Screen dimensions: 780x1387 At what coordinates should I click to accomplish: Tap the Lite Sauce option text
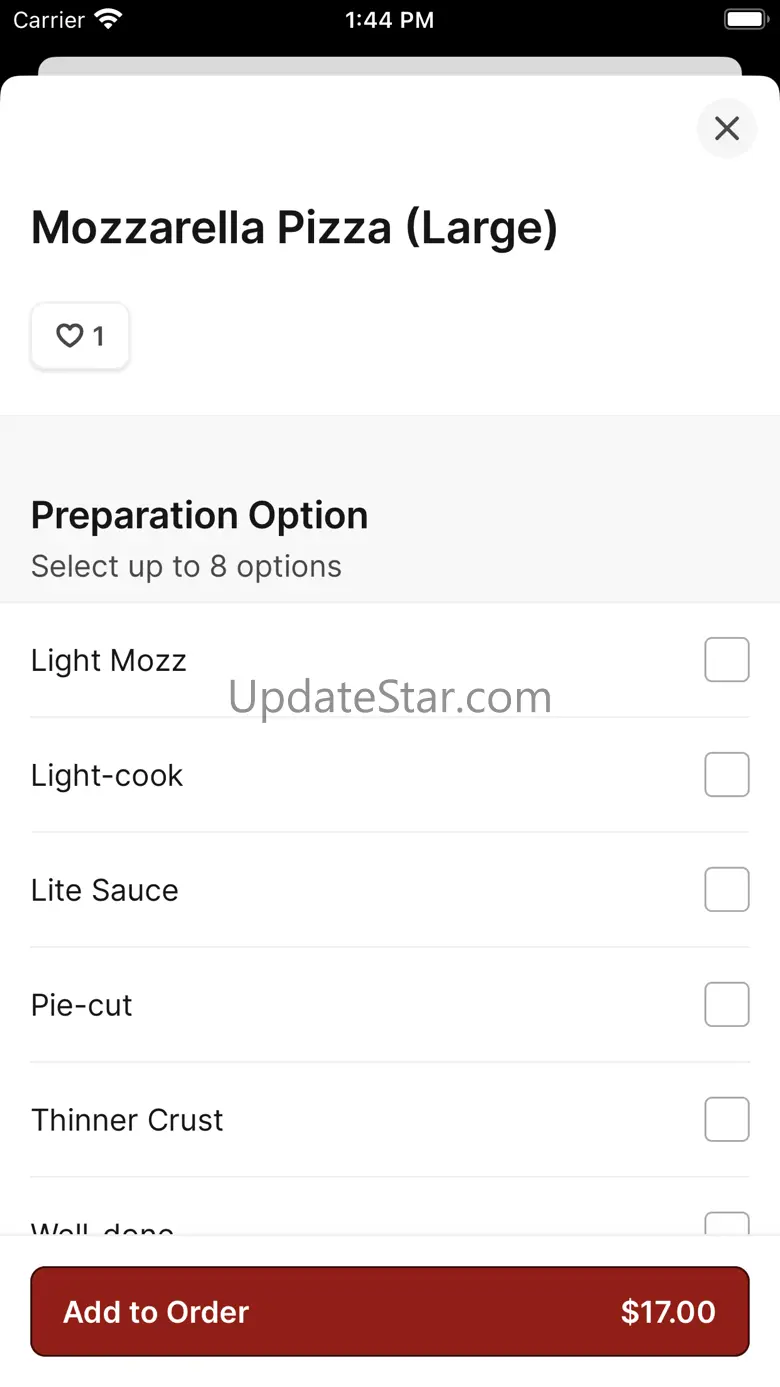click(105, 890)
